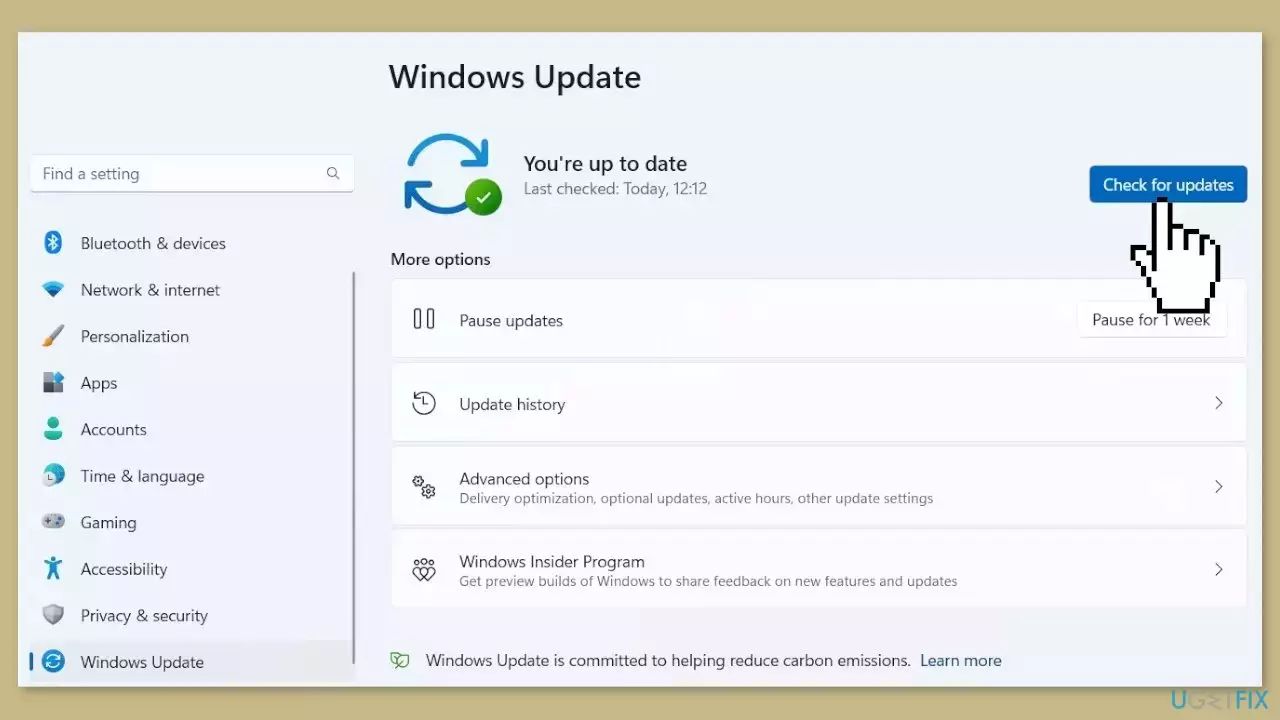
Task: Click the Bluetooth & devices icon
Action: pyautogui.click(x=53, y=243)
